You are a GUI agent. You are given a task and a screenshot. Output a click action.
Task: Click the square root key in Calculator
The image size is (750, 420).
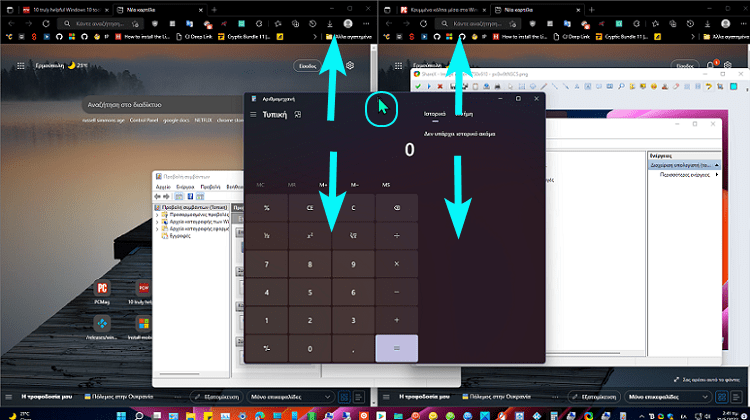[353, 236]
